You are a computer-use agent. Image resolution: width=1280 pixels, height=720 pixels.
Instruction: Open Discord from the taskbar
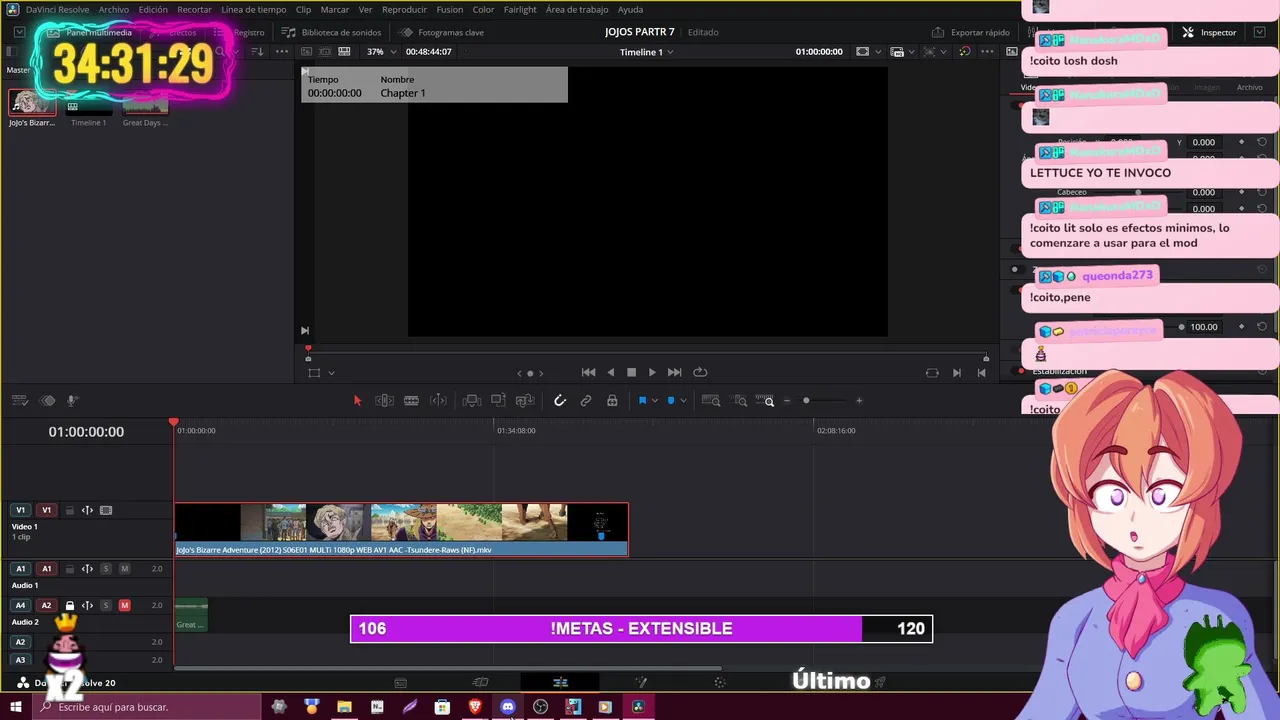click(x=508, y=707)
